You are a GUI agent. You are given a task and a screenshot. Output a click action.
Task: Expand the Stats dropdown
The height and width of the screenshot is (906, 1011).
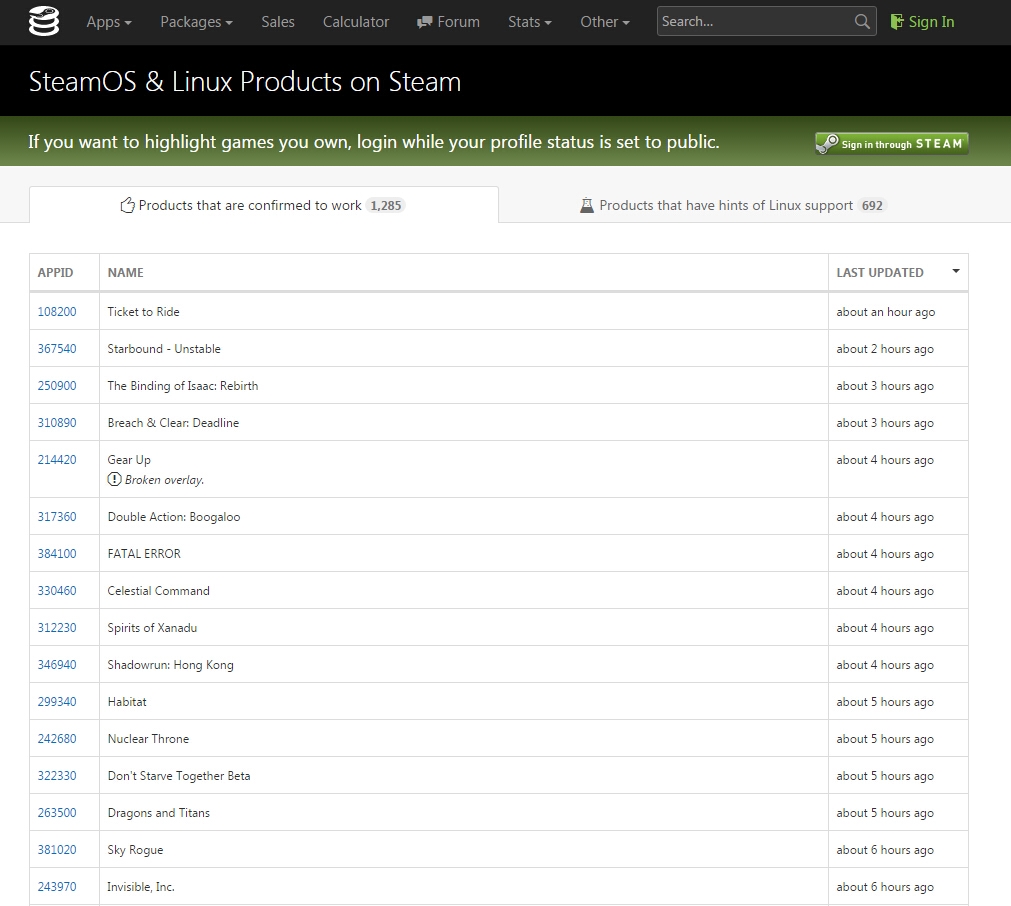(530, 22)
